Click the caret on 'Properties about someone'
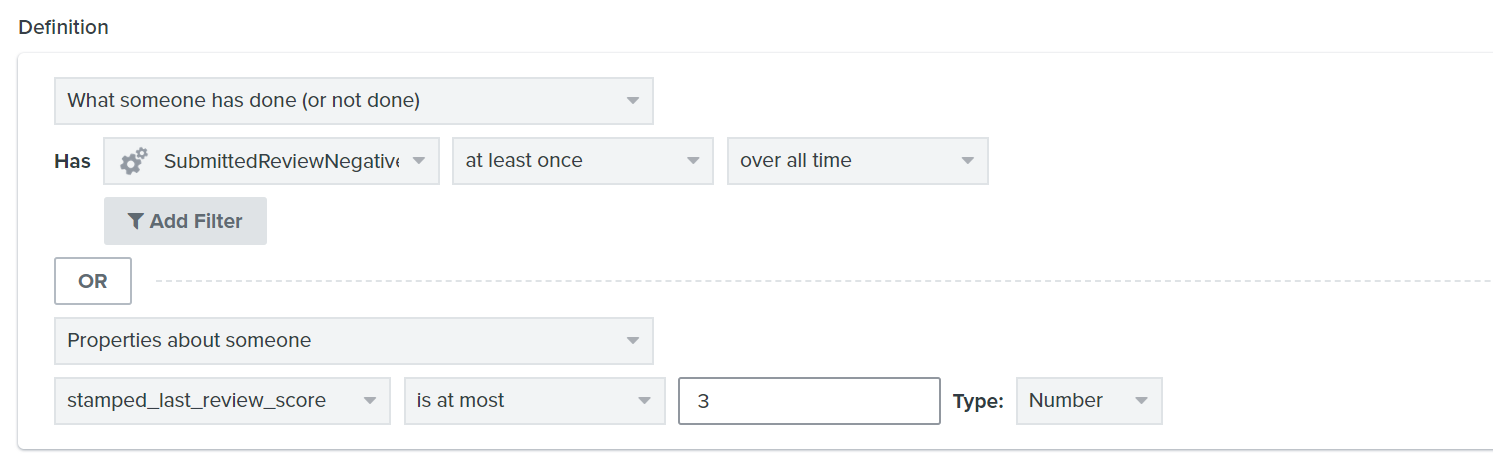Image resolution: width=1493 pixels, height=465 pixels. tap(632, 341)
